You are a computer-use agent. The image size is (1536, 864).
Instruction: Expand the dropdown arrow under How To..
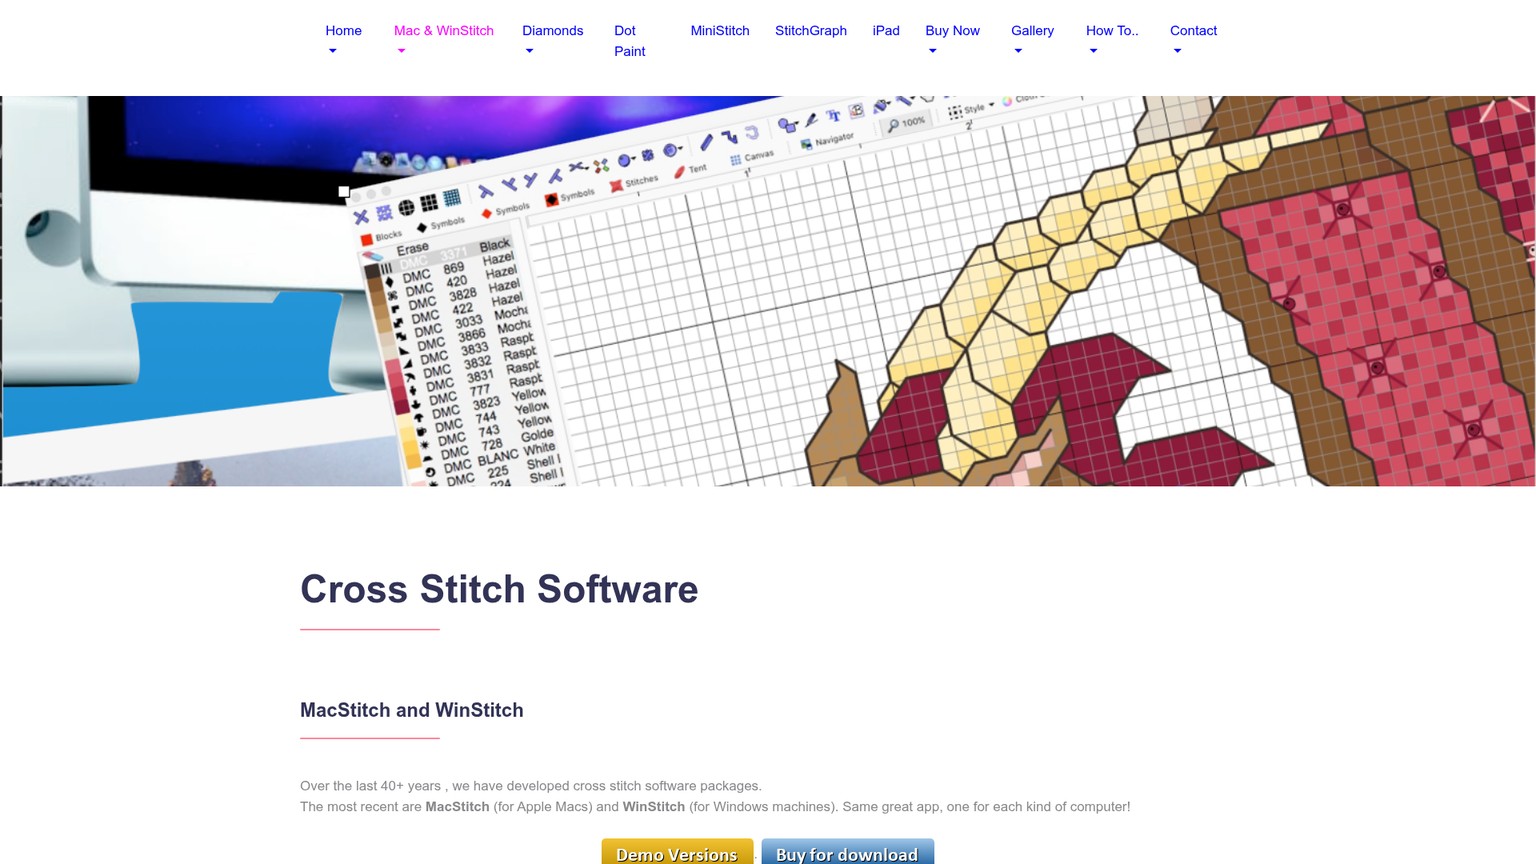click(x=1093, y=51)
